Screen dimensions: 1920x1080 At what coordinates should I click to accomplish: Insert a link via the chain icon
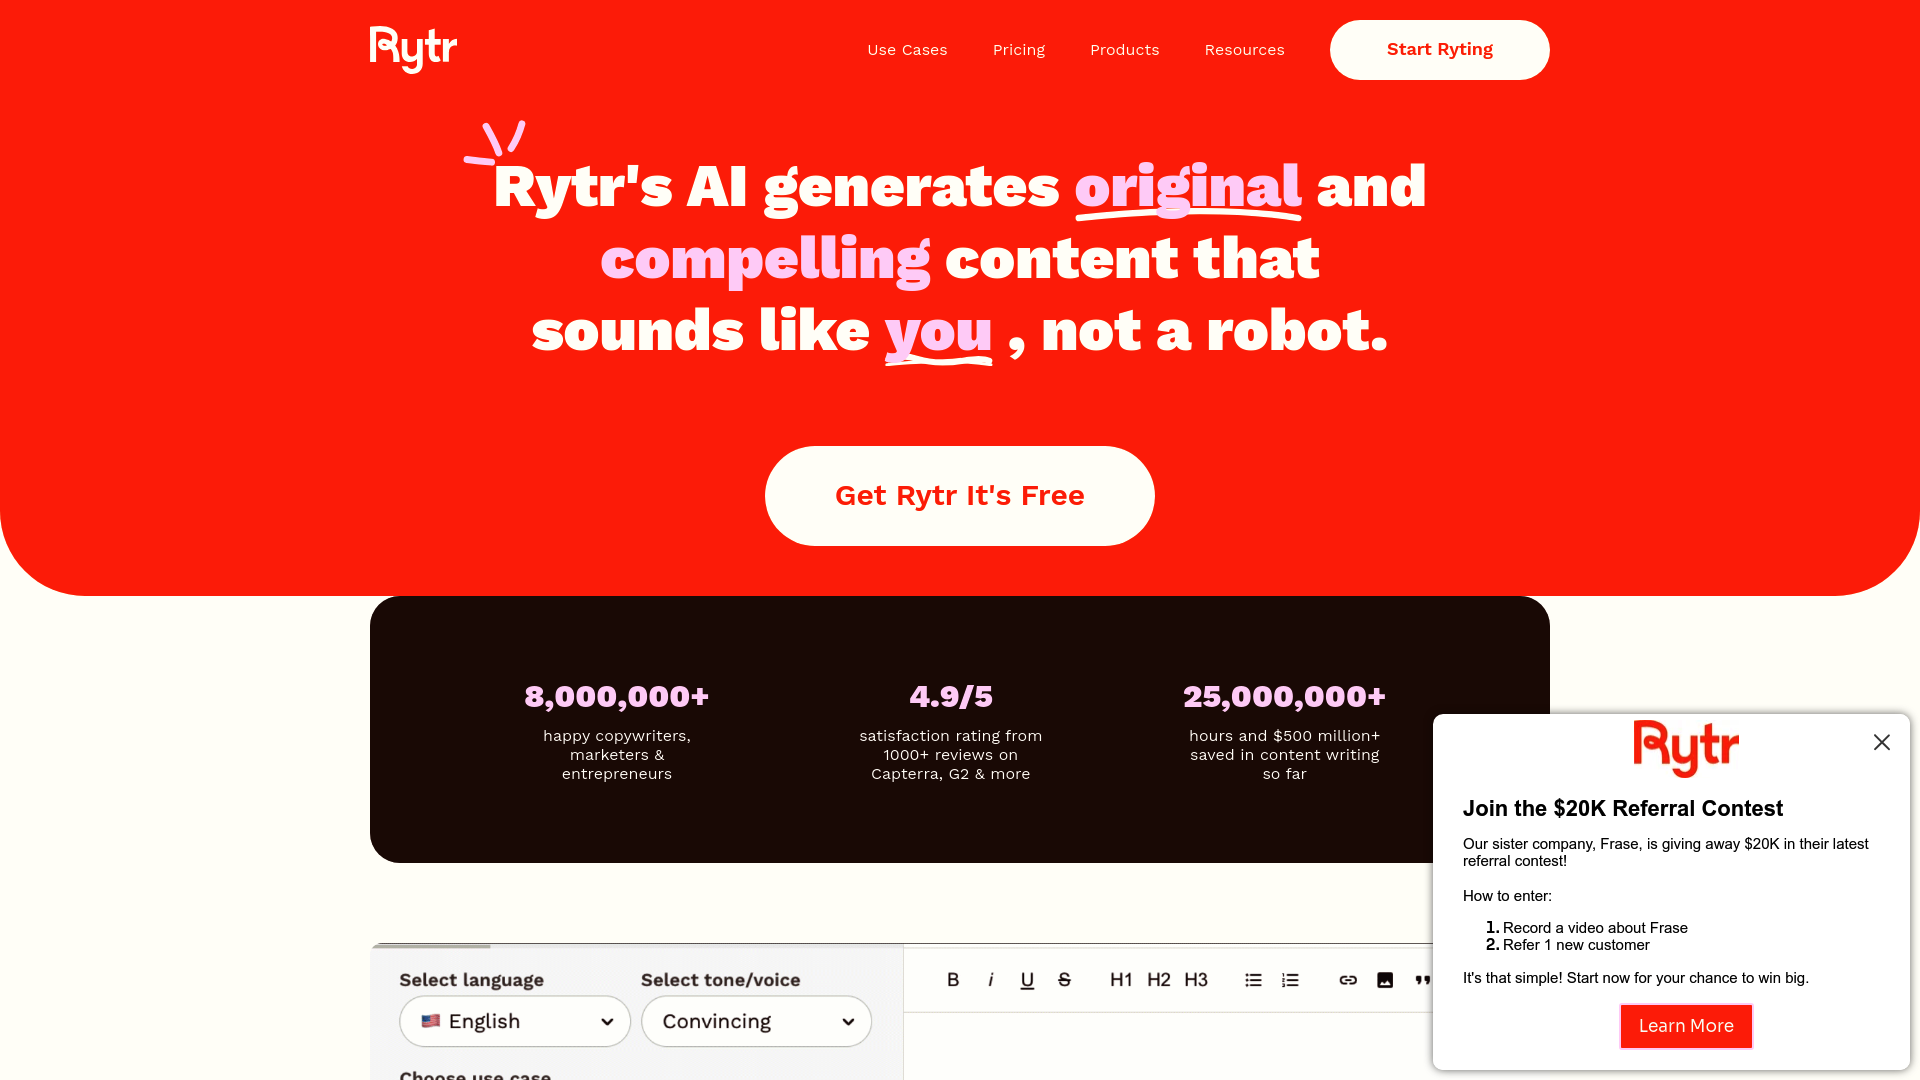1348,980
